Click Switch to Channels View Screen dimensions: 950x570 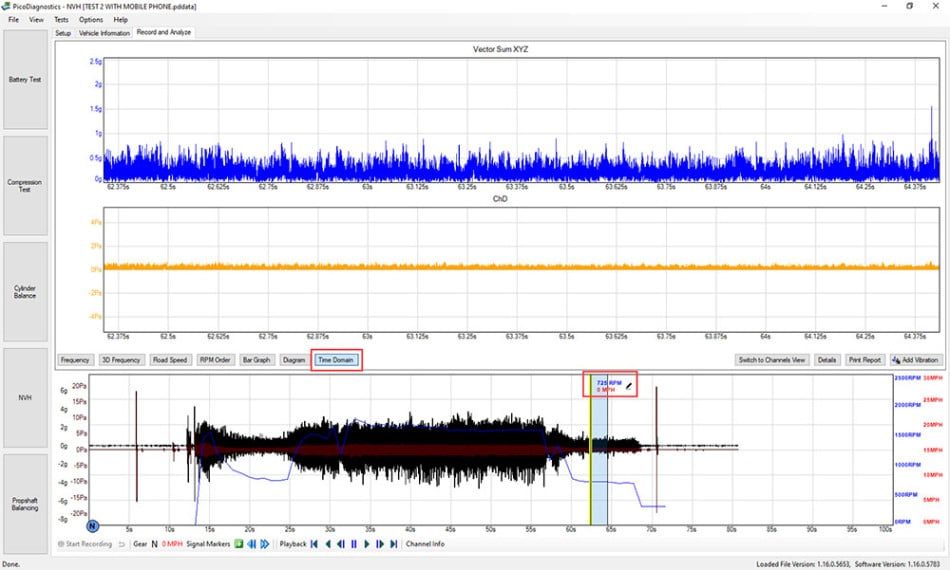(x=772, y=360)
